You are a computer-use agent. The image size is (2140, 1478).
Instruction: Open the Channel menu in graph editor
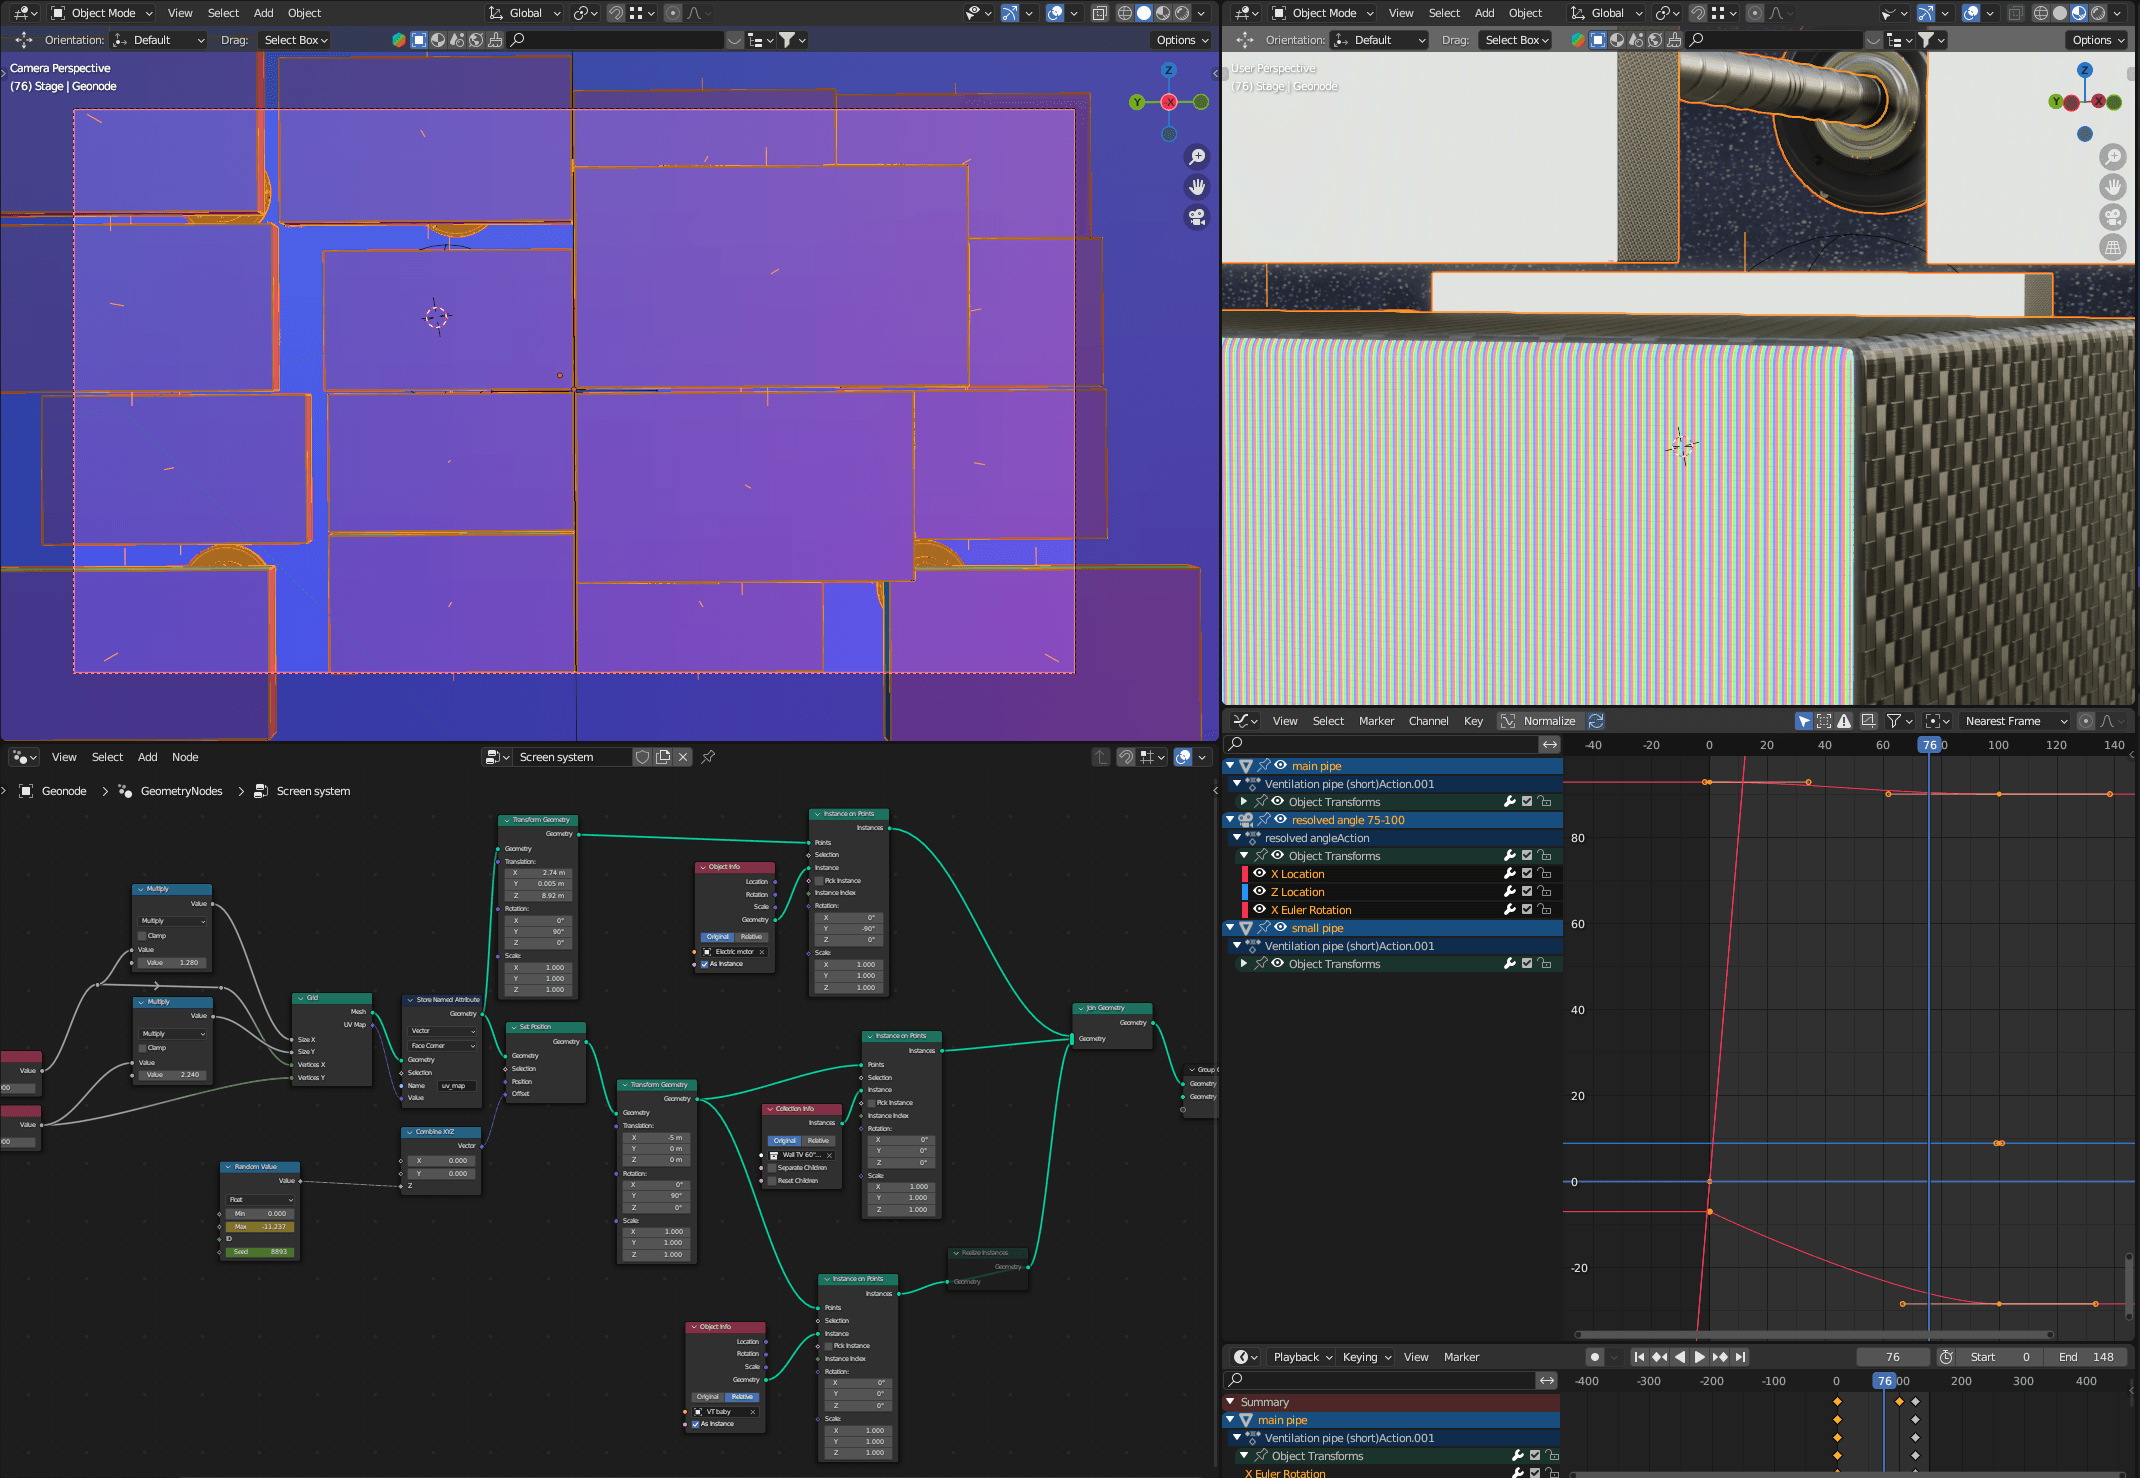(1428, 721)
